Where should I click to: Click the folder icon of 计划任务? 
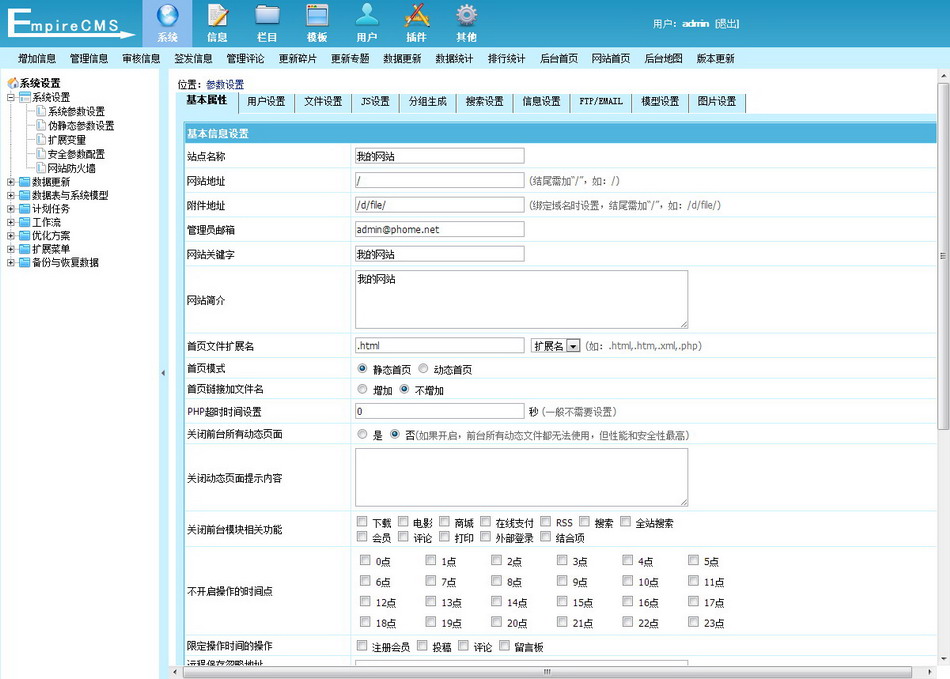(24, 208)
